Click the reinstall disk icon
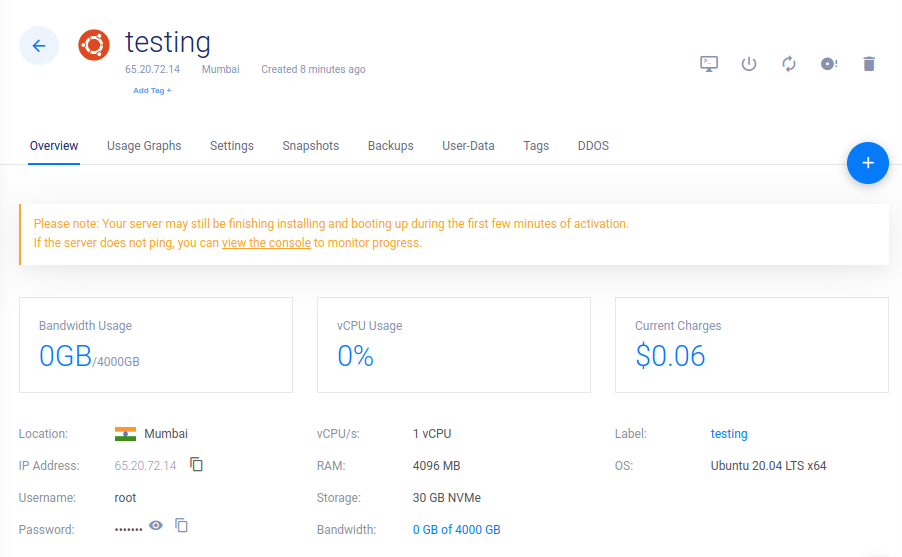Image resolution: width=902 pixels, height=557 pixels. pyautogui.click(x=828, y=63)
